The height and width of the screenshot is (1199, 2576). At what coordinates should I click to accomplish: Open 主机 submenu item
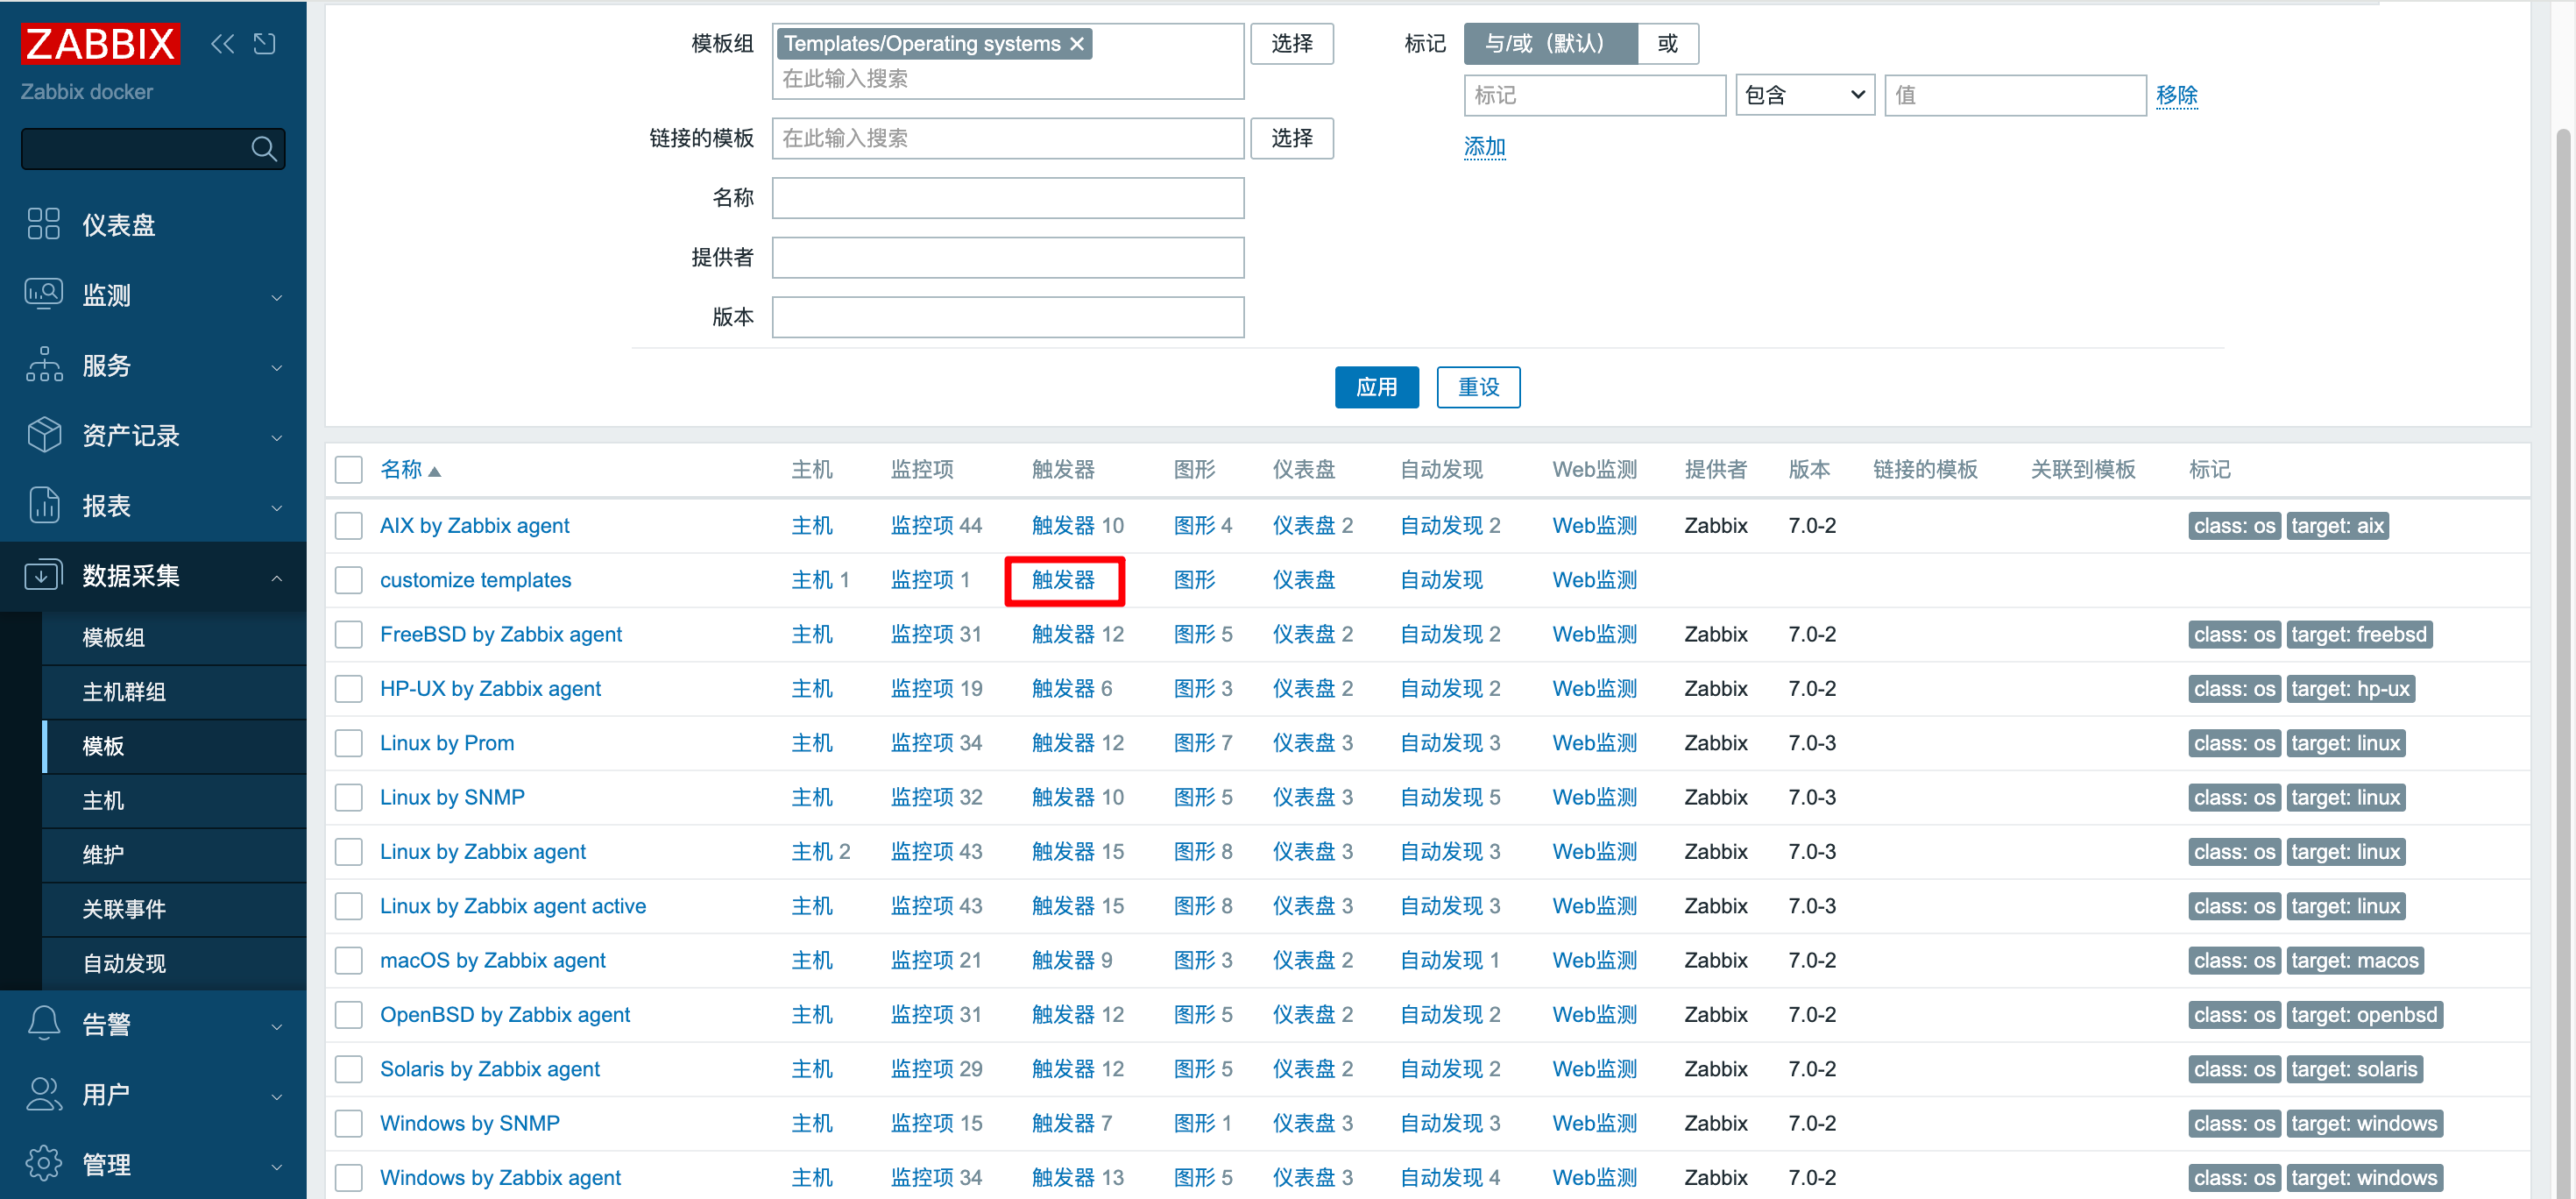(174, 800)
